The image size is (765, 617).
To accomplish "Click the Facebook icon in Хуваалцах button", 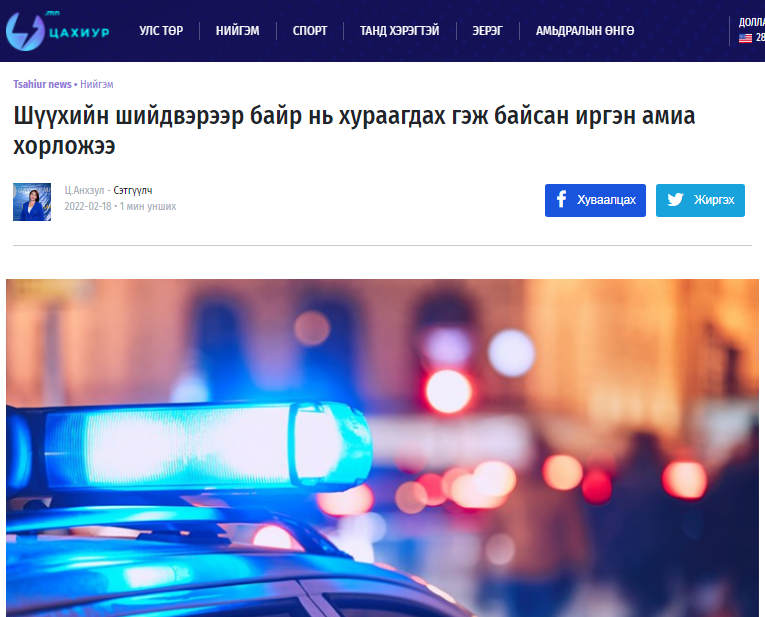I will (x=562, y=199).
